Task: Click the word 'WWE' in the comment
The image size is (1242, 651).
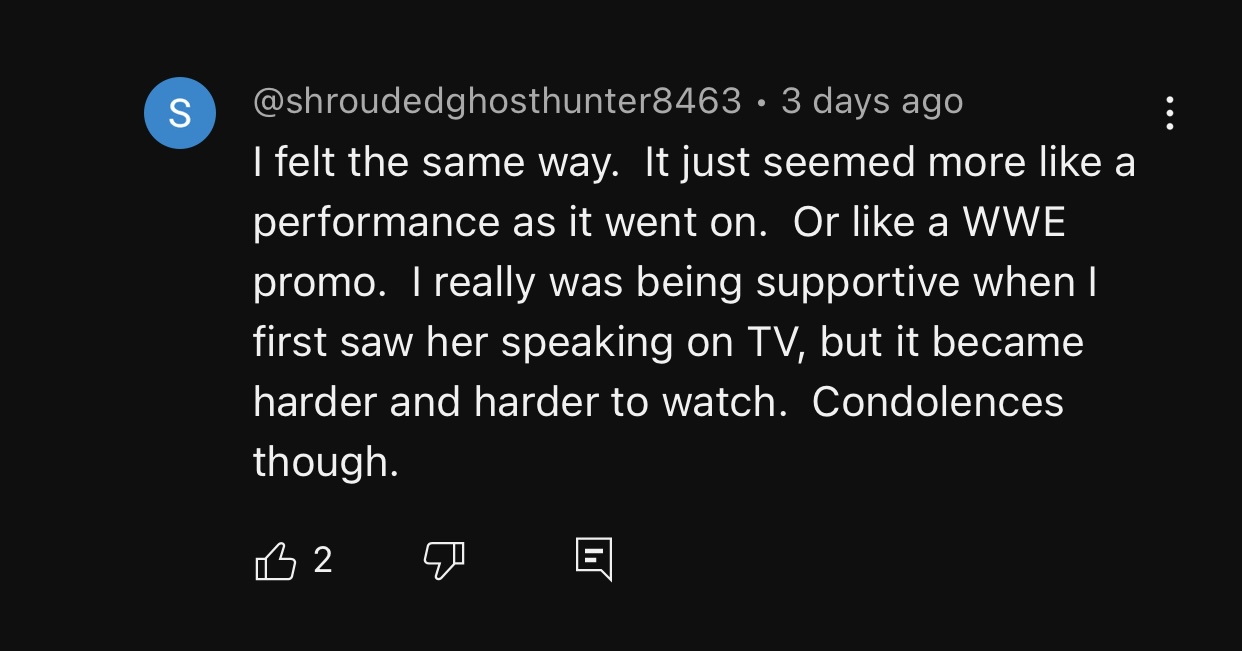Action: point(1014,222)
